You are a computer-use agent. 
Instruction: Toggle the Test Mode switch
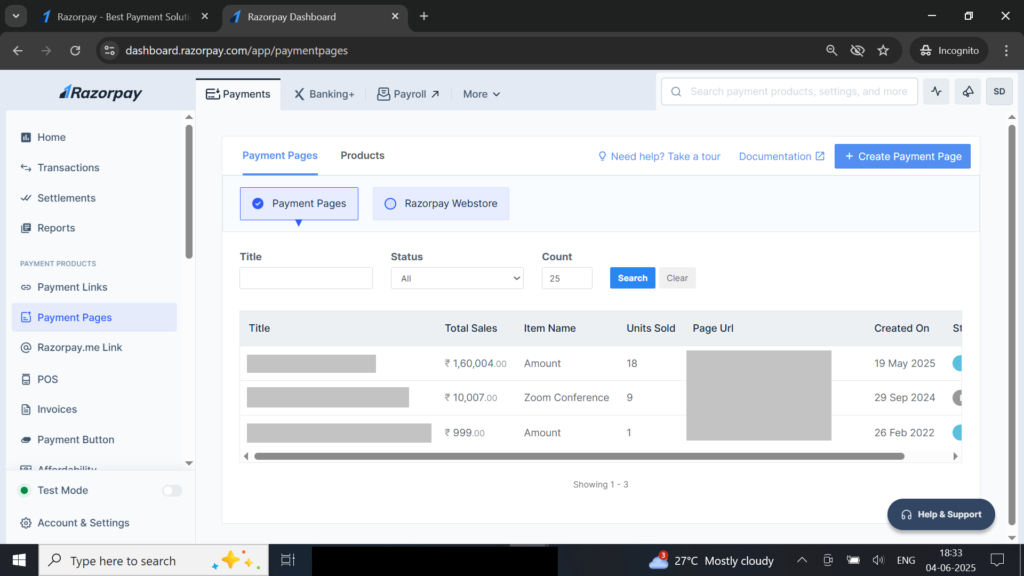[x=172, y=491]
